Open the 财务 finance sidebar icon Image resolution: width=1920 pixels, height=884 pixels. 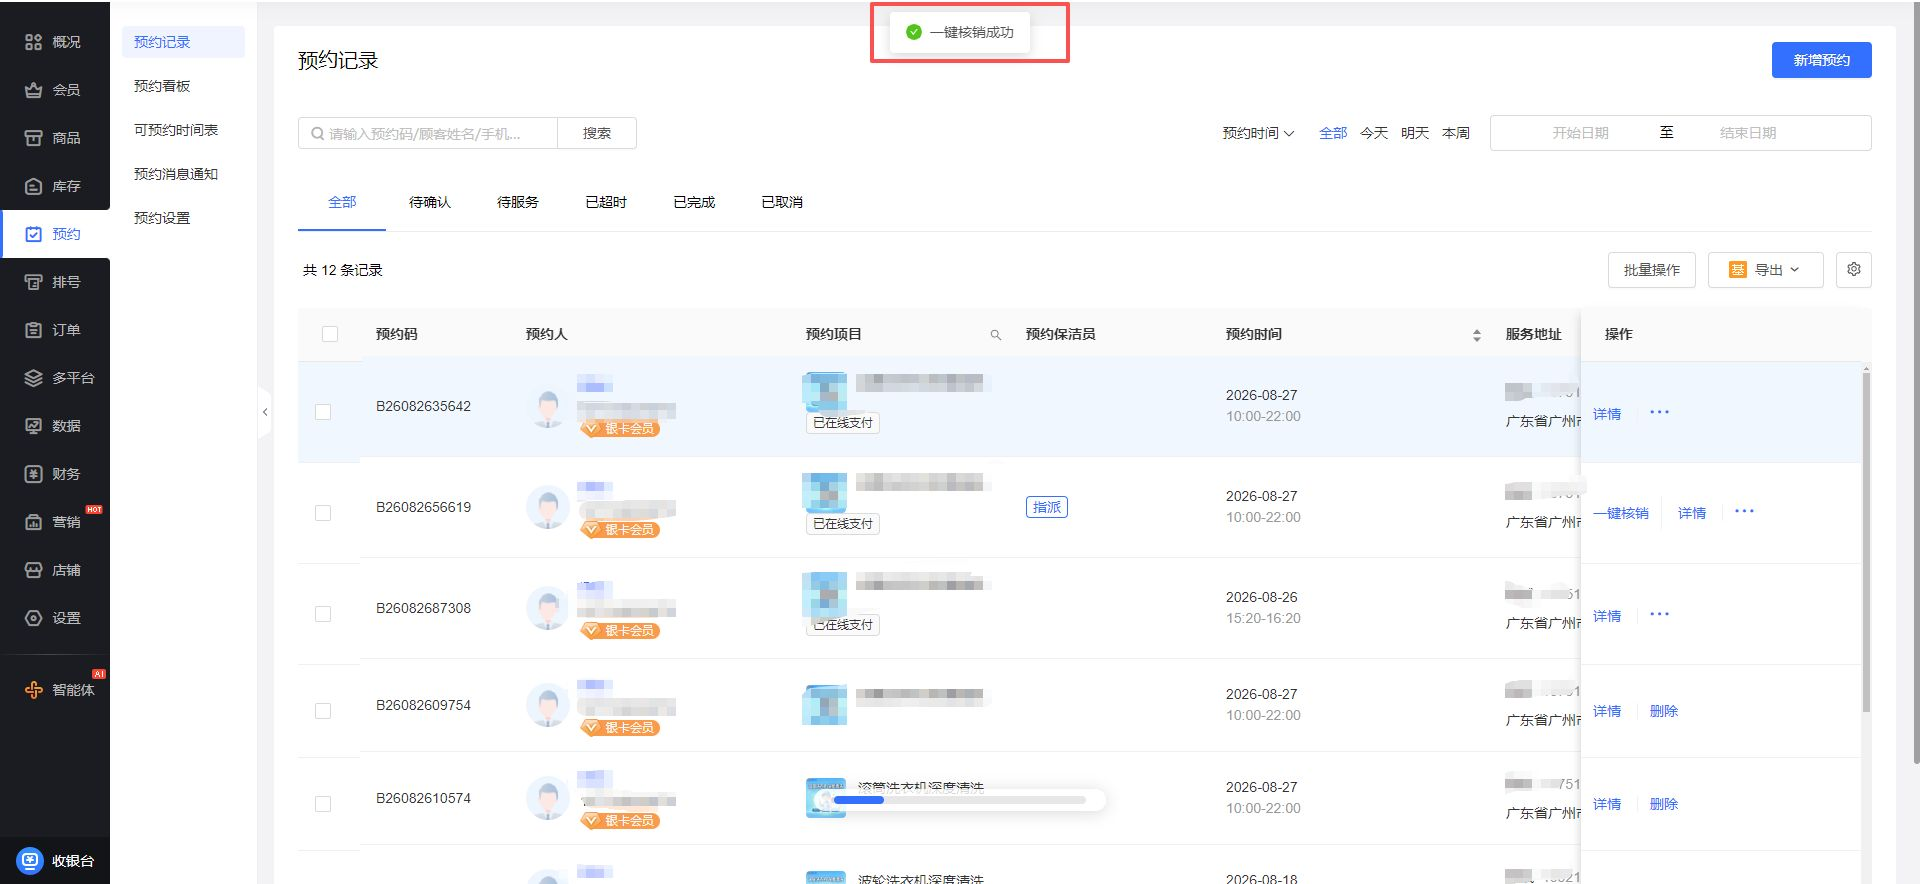tap(33, 474)
